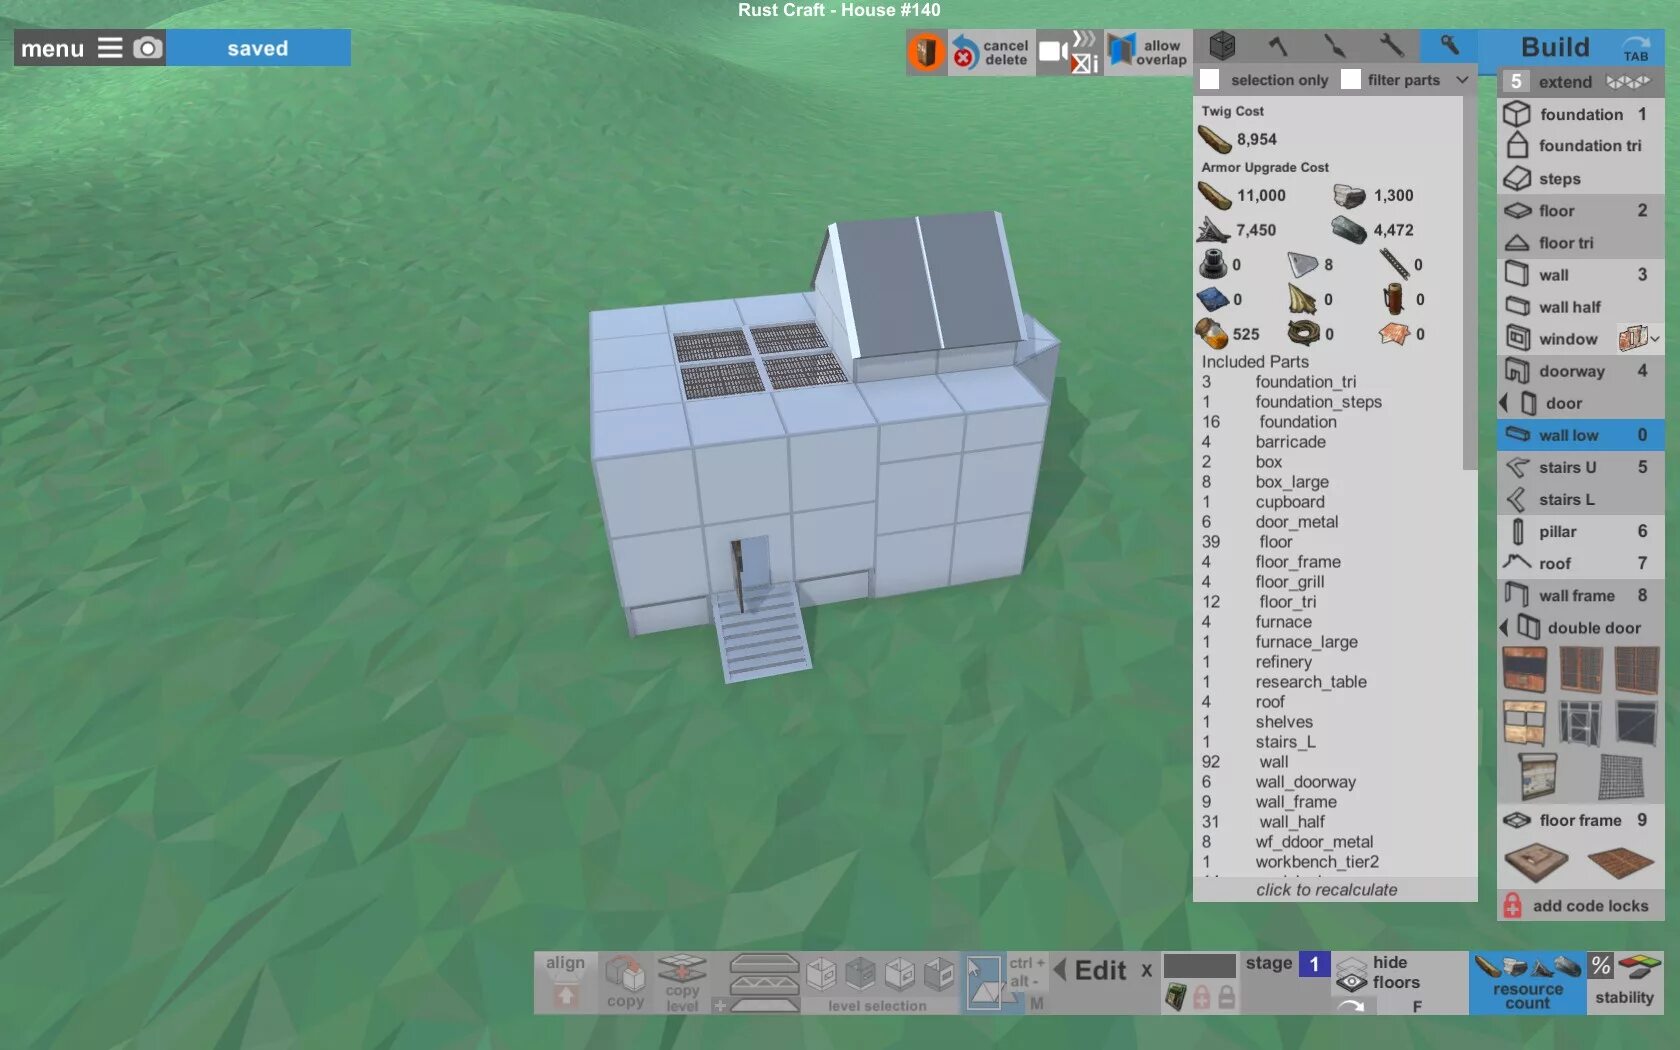Toggle the resource count panel
Image resolution: width=1680 pixels, height=1050 pixels.
(1527, 983)
